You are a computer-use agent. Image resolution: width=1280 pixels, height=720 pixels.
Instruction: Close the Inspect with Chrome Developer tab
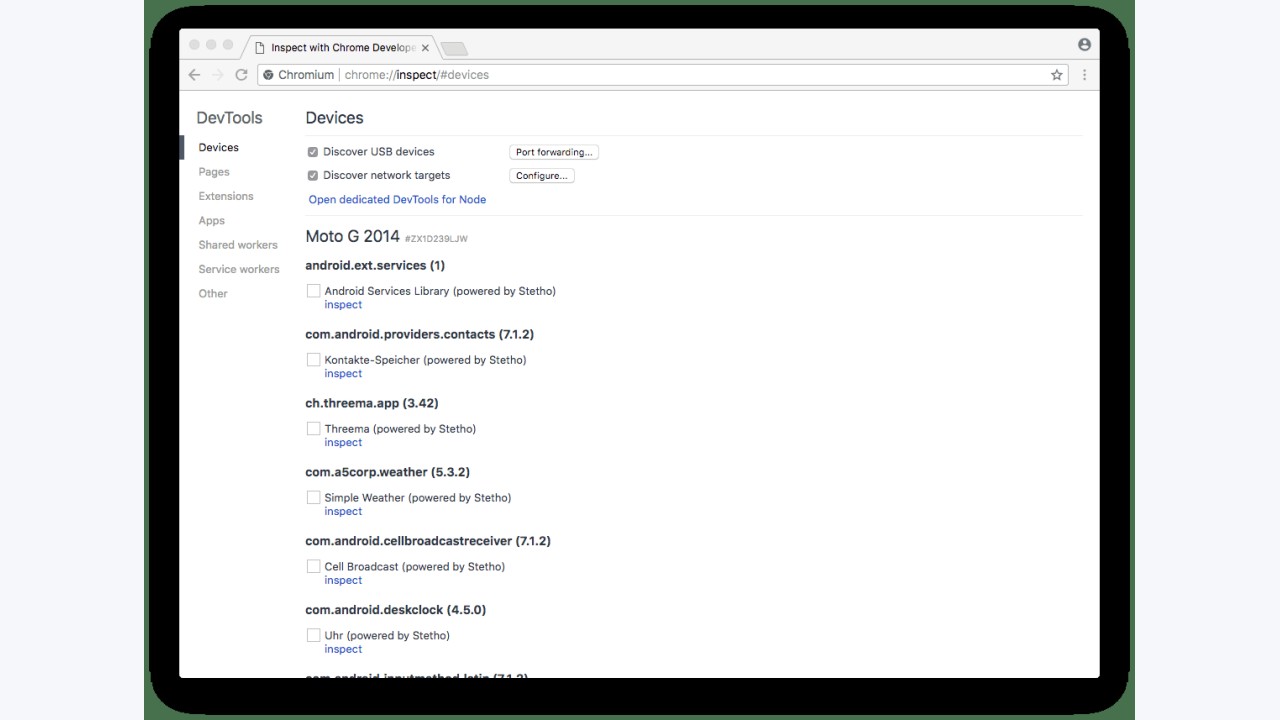[425, 47]
